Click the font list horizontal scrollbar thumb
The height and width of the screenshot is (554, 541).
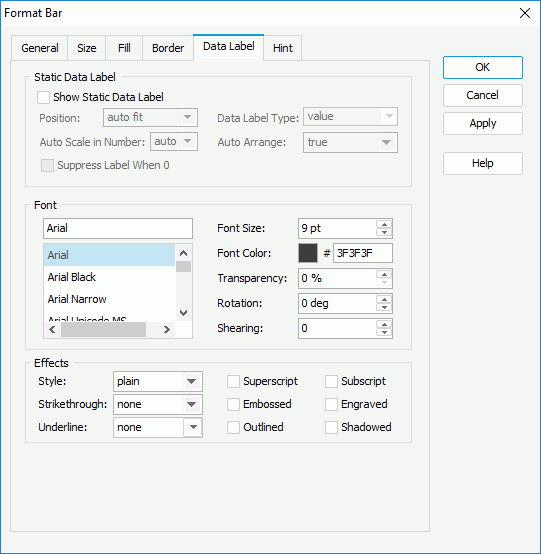pos(103,330)
